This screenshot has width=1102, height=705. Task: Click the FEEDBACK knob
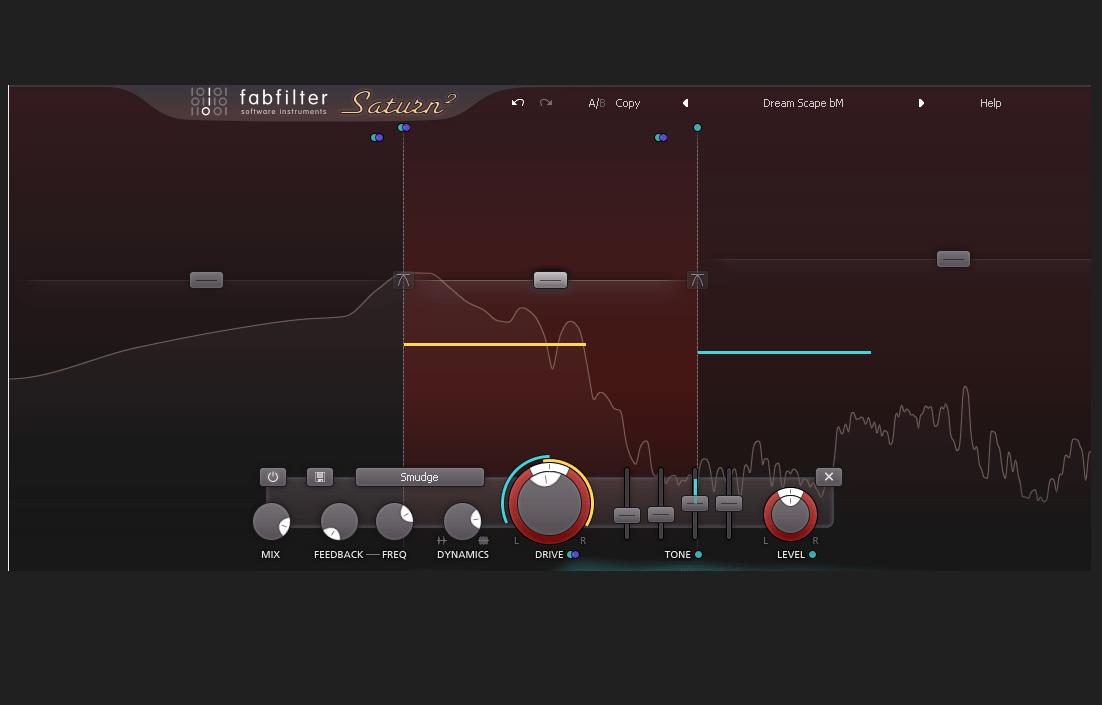(339, 522)
